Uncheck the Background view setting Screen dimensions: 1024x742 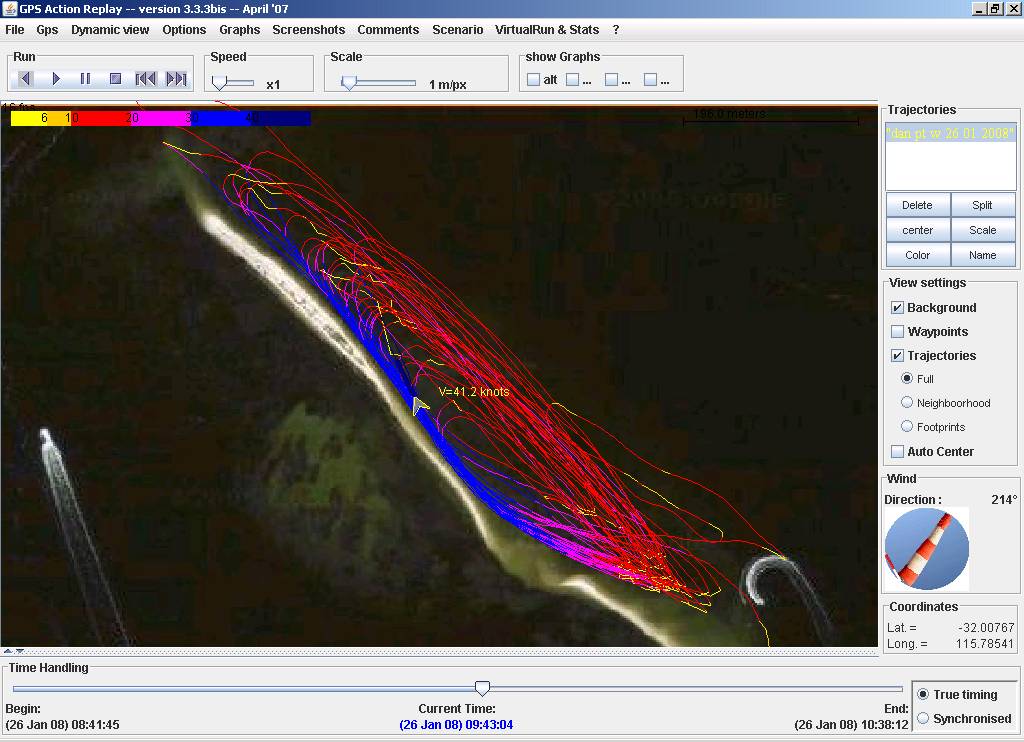(897, 308)
